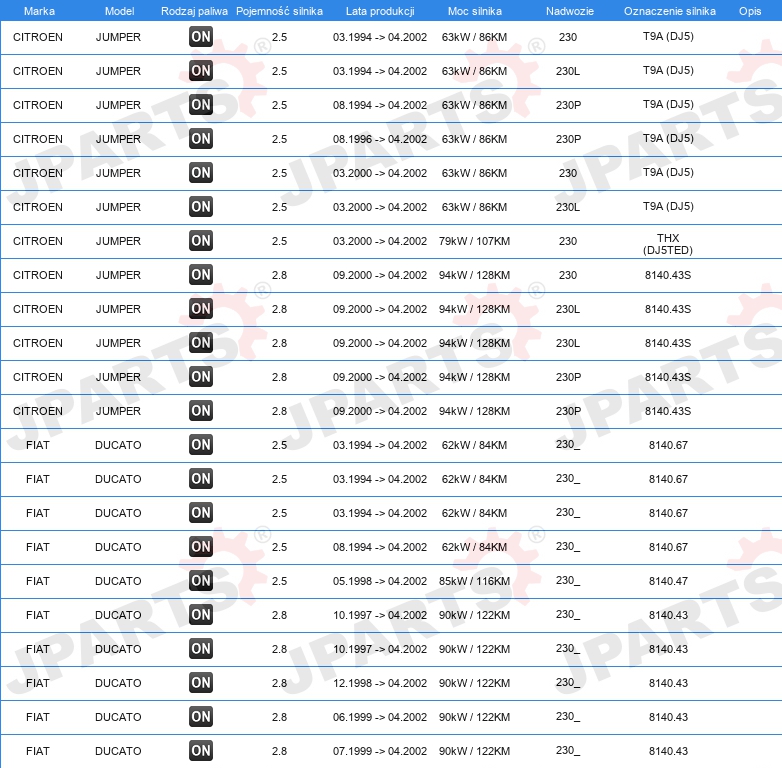782x768 pixels.
Task: Click the ON fuel icon in the Jumper 03.1994 body 230 row
Action: [201, 36]
